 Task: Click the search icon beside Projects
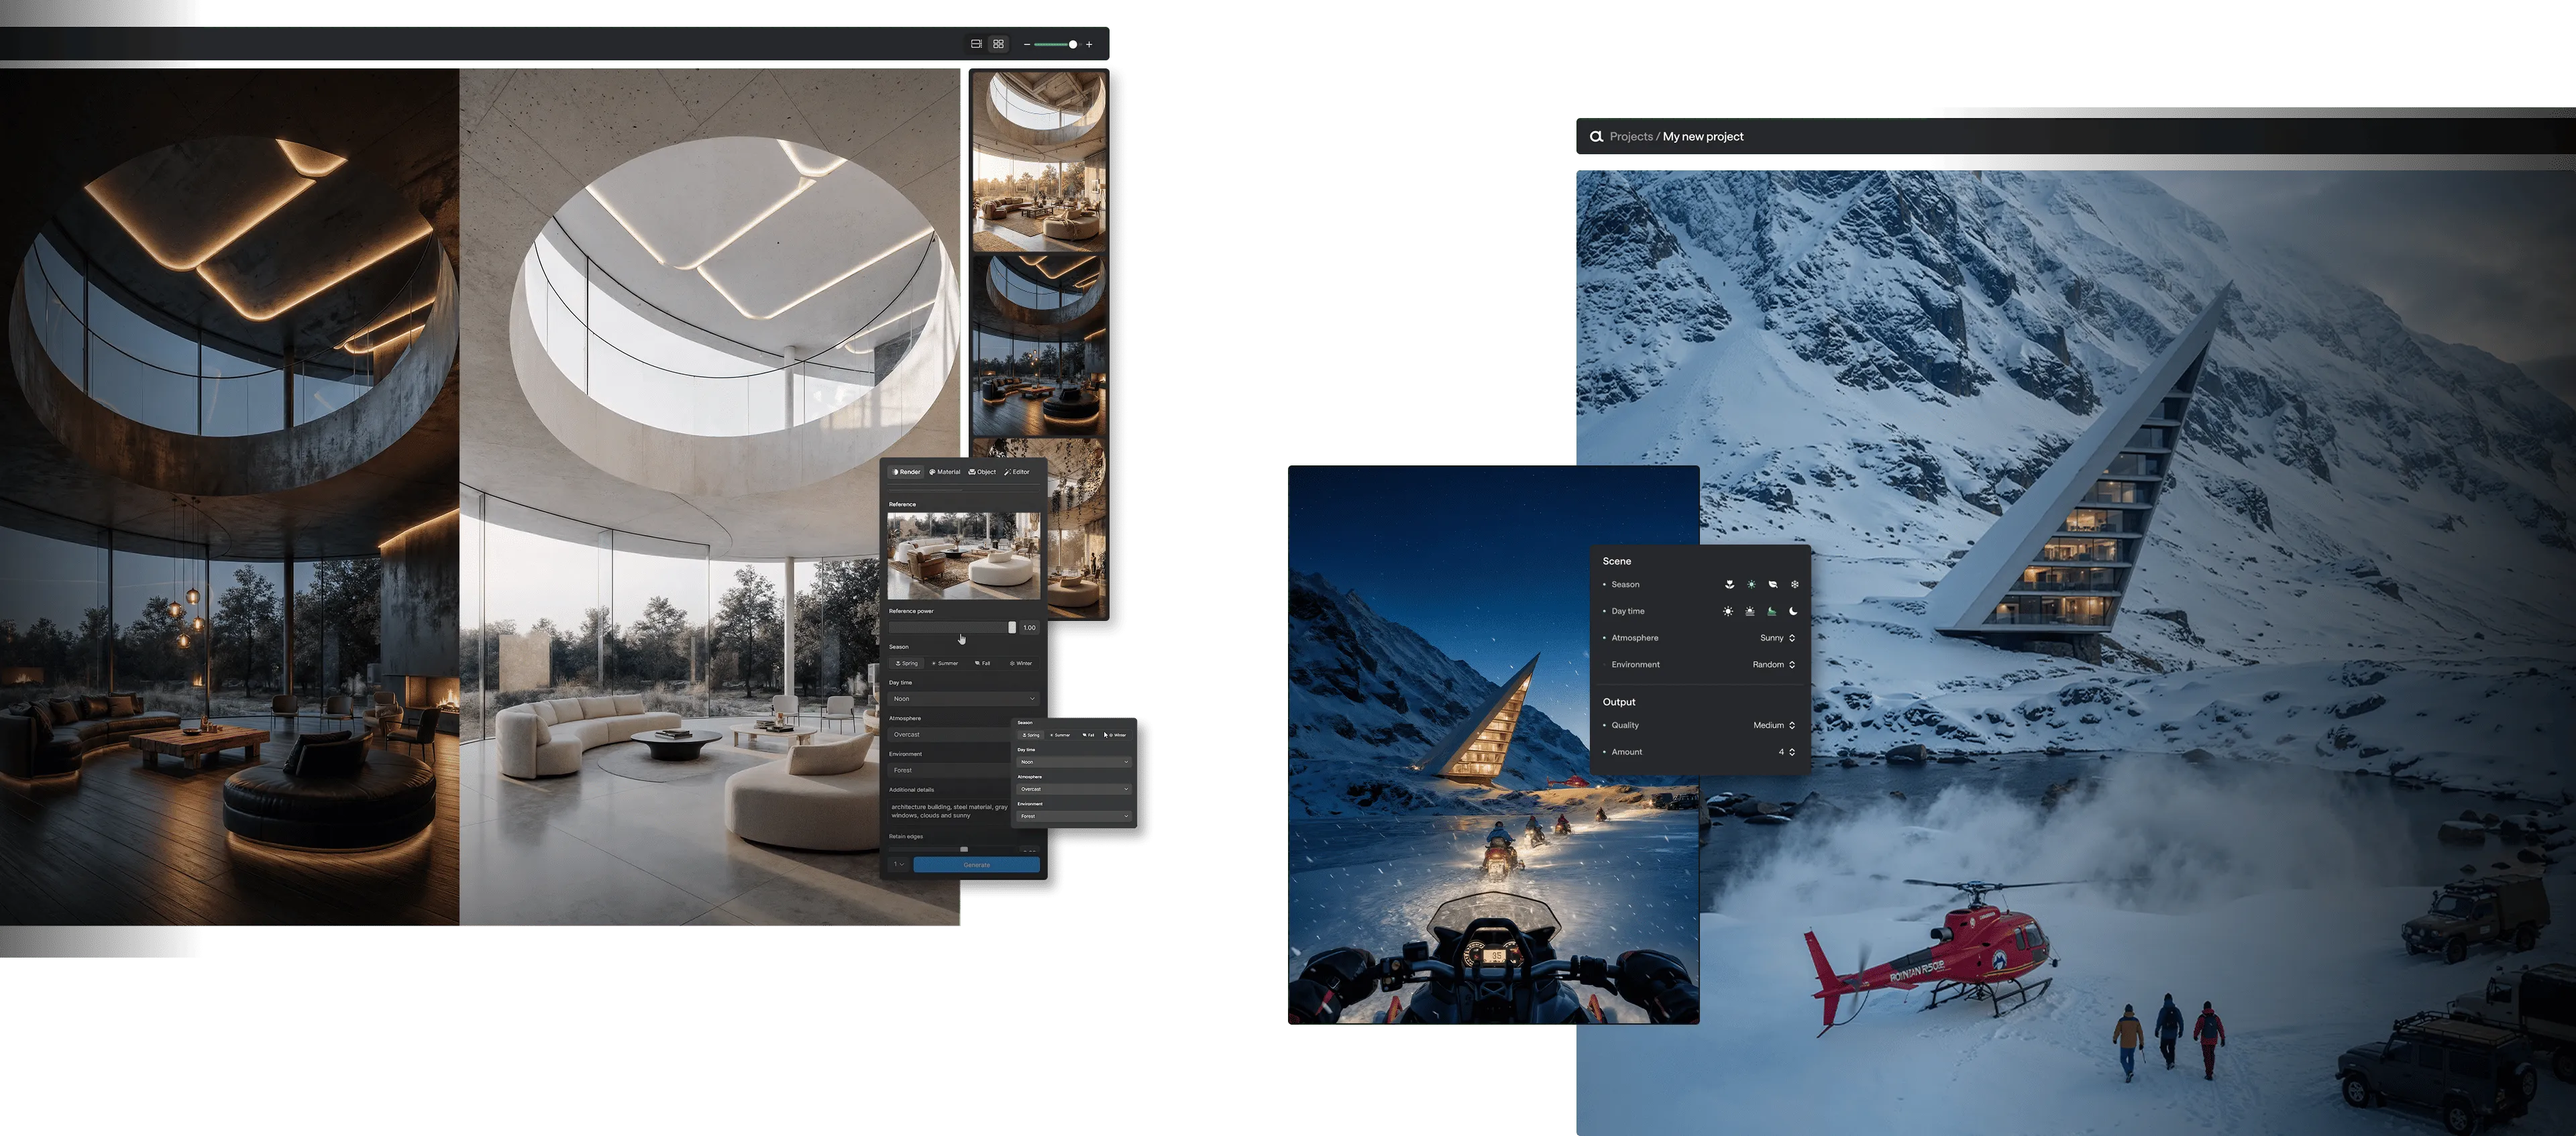(x=1596, y=136)
